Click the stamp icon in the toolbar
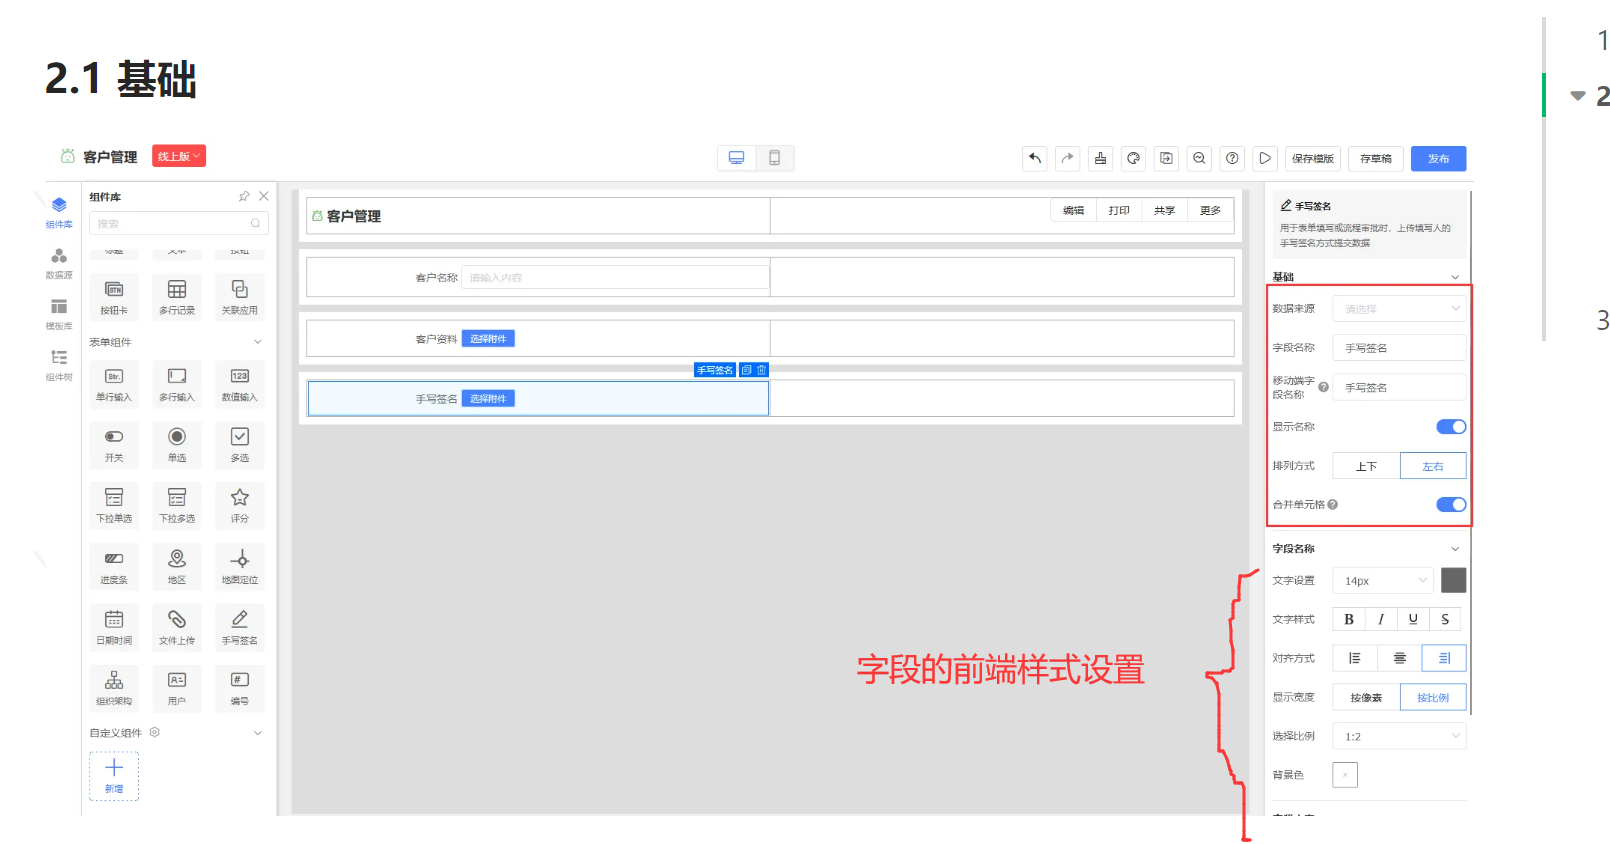Viewport: 1610px width, 844px height. point(1101,158)
